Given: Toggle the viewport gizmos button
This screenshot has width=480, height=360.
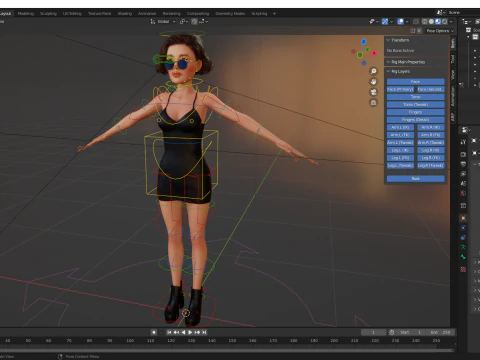Looking at the screenshot, I should coord(385,21).
